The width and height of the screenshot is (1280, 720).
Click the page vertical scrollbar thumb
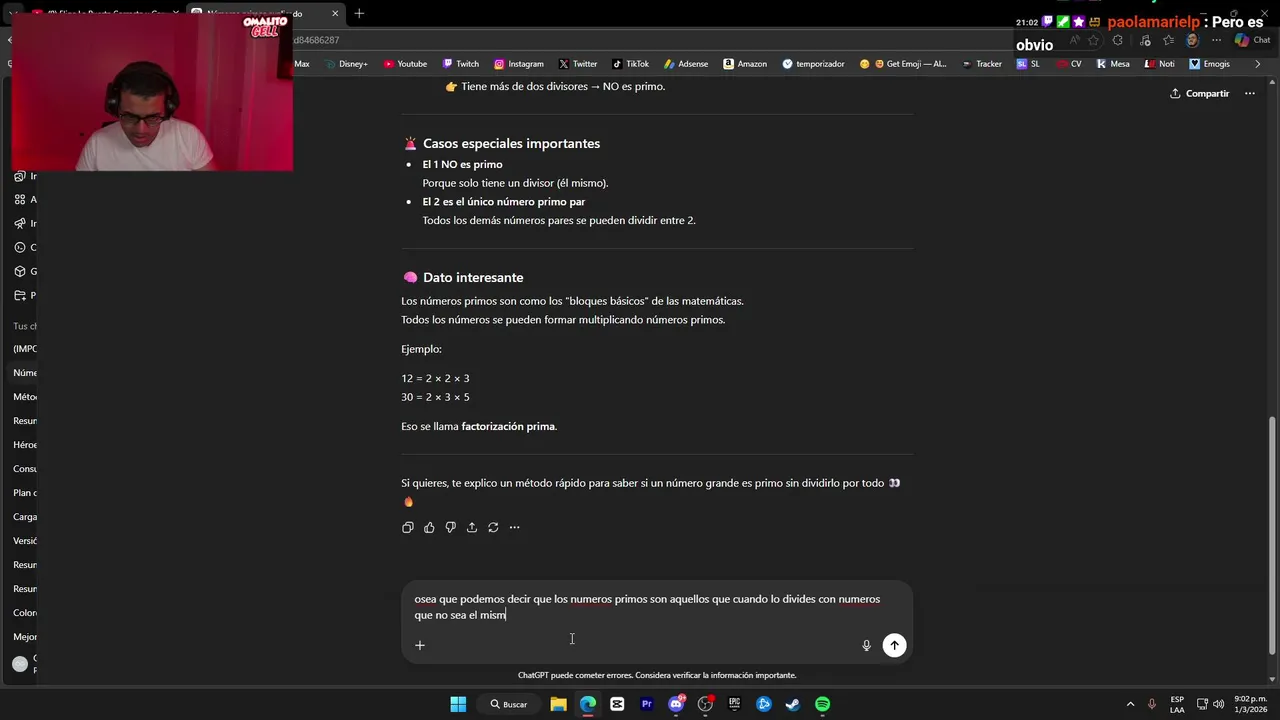[1272, 535]
